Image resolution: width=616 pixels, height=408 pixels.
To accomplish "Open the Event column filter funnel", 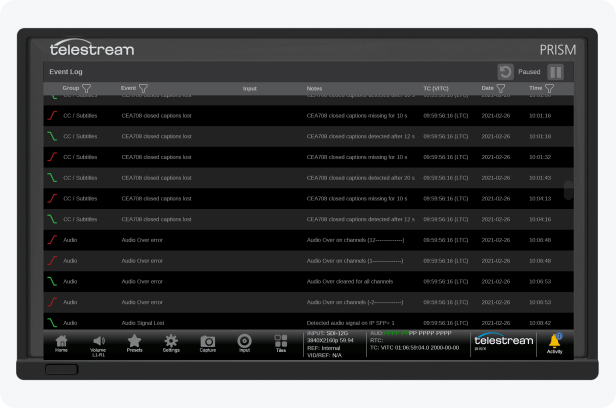I will (x=143, y=88).
